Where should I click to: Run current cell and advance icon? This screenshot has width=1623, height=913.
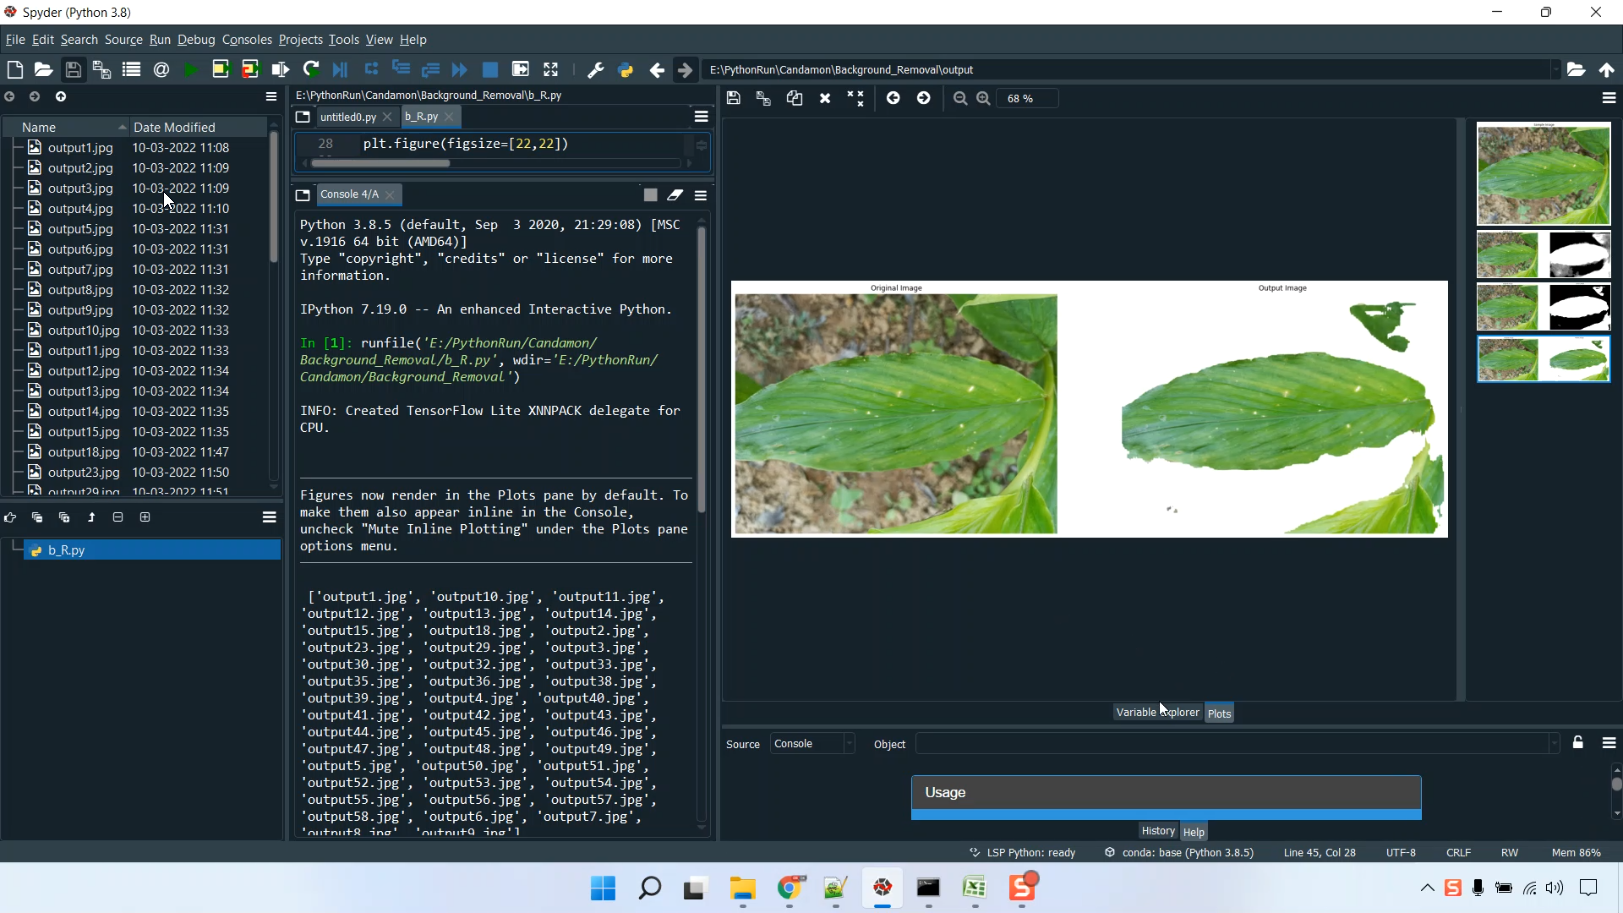coord(250,69)
